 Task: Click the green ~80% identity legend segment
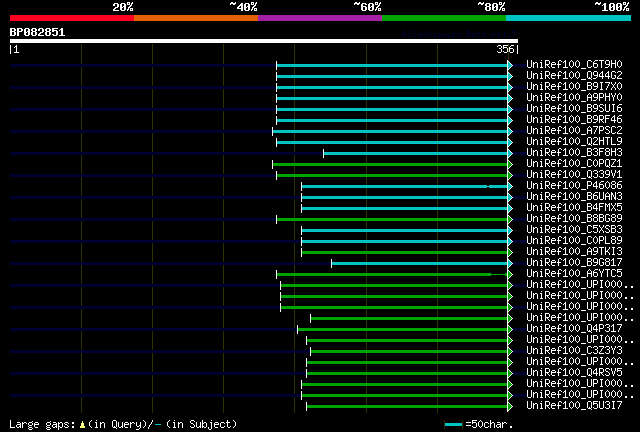pos(444,18)
